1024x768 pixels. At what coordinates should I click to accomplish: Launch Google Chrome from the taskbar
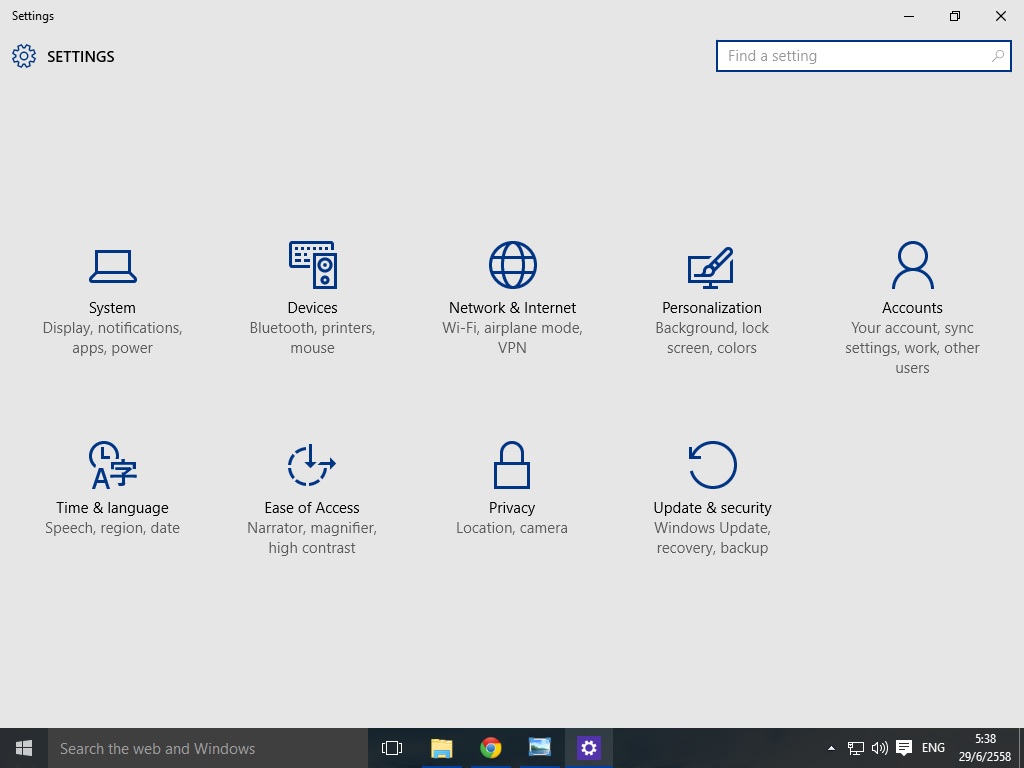click(x=490, y=748)
